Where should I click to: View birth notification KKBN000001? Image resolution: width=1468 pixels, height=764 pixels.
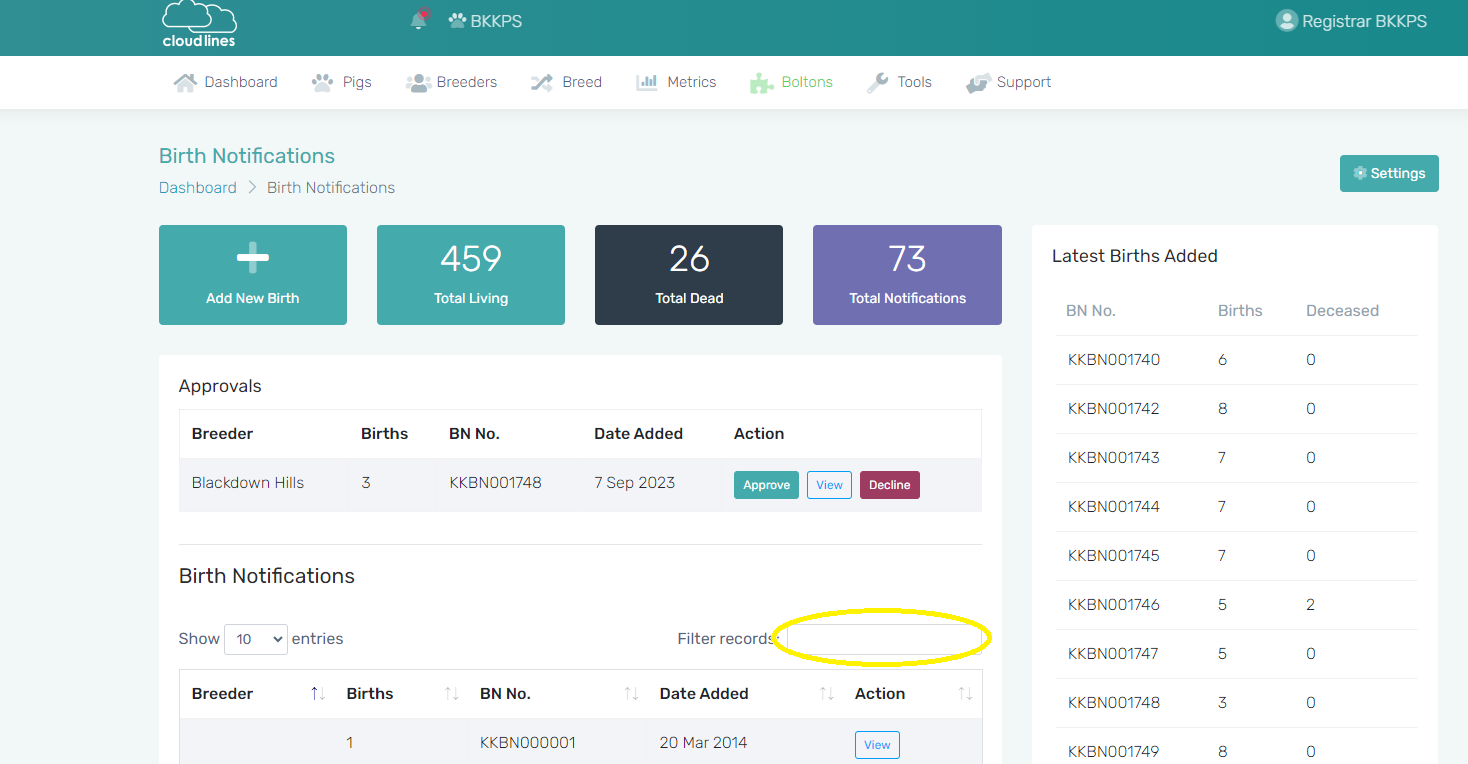877,745
